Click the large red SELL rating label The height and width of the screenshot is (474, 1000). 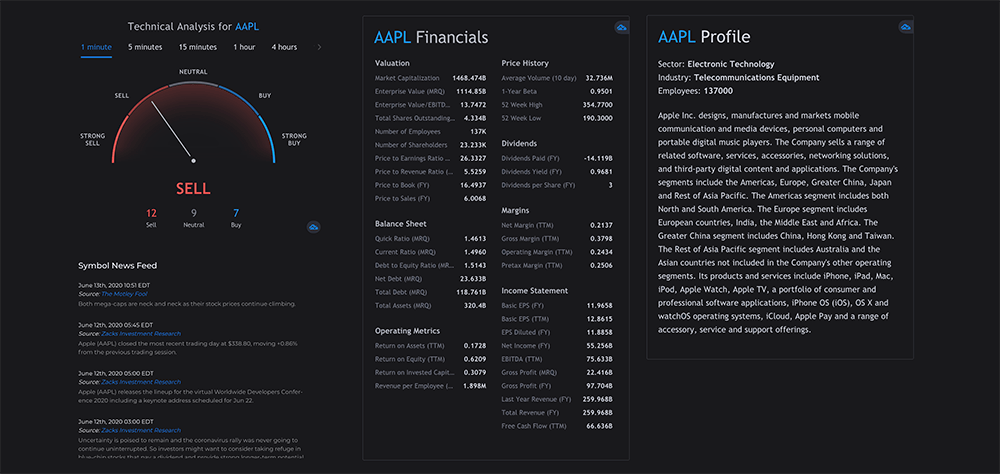coord(193,189)
